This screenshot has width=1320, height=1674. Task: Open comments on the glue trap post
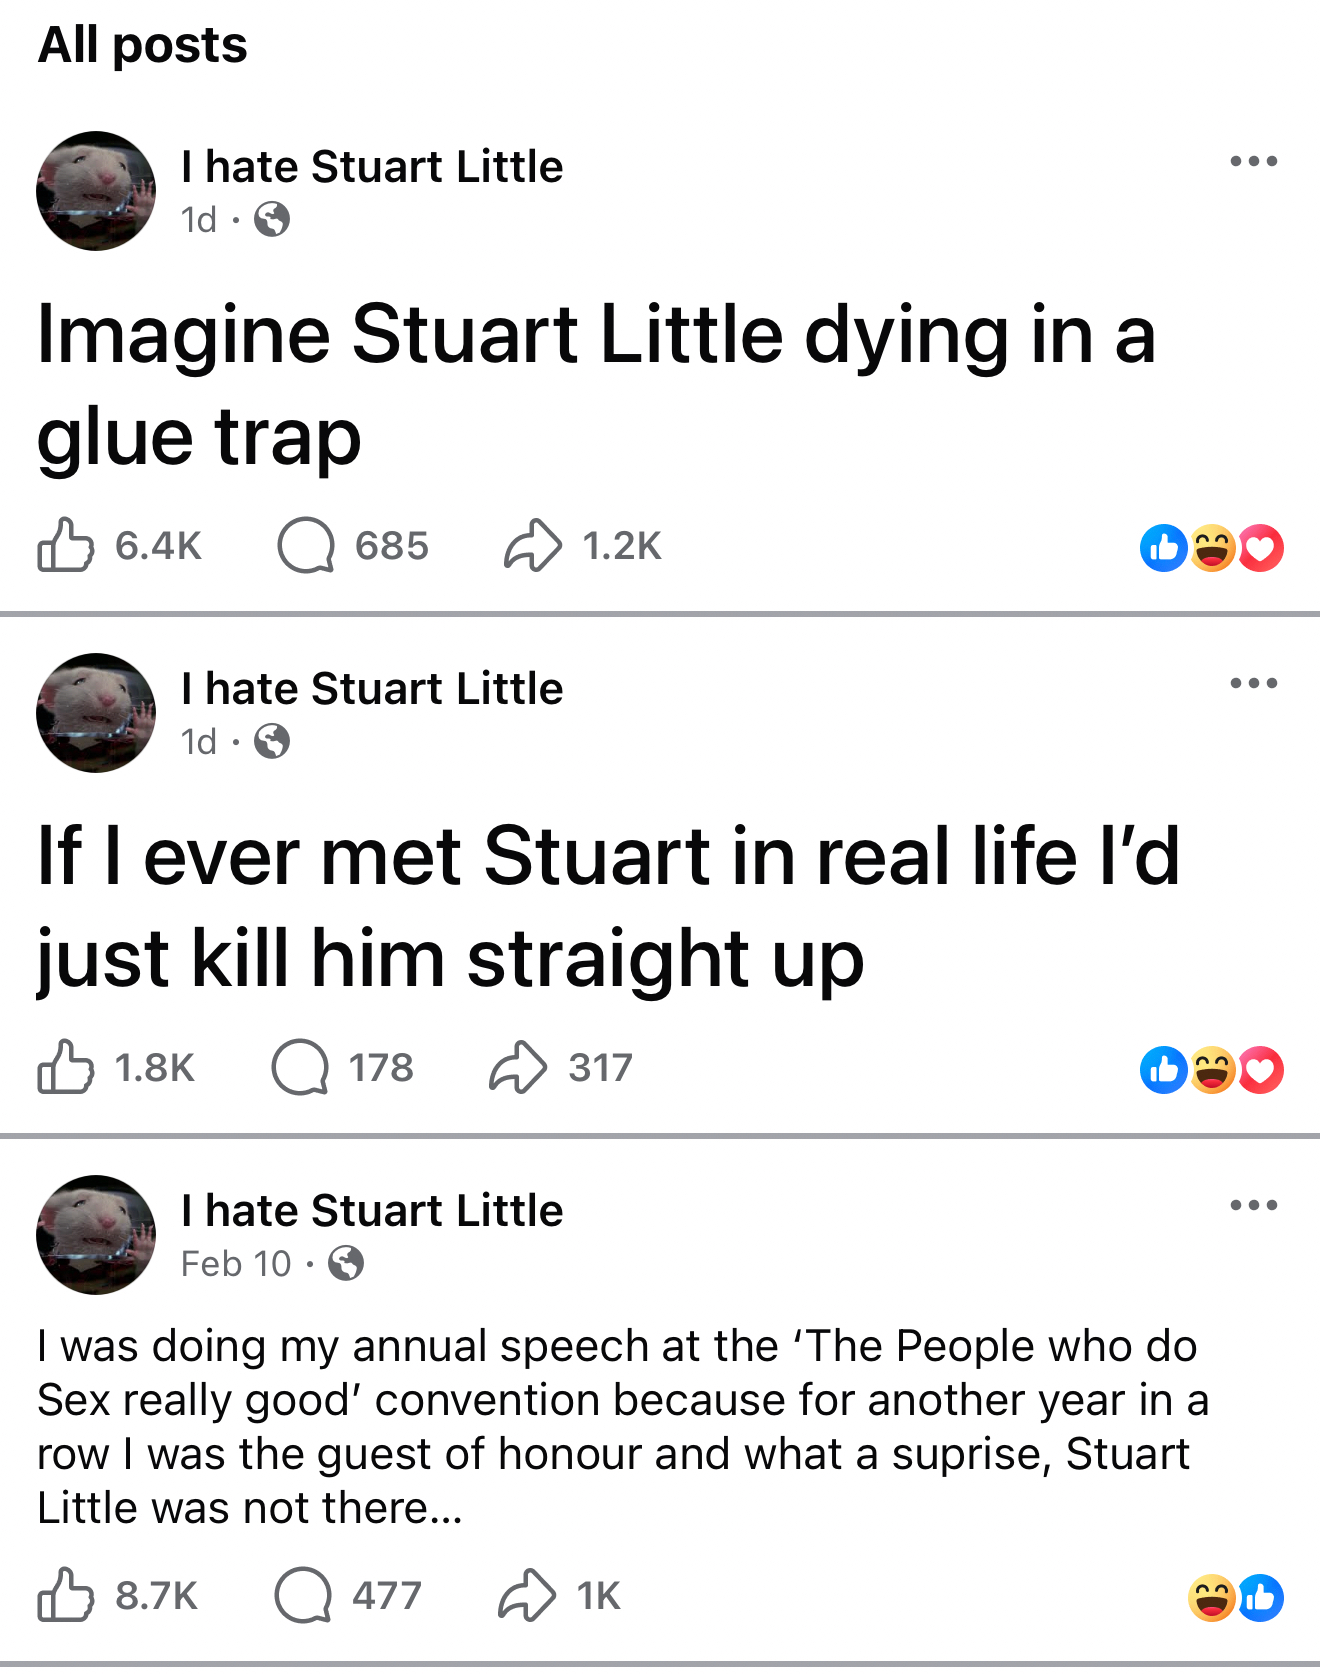point(305,546)
